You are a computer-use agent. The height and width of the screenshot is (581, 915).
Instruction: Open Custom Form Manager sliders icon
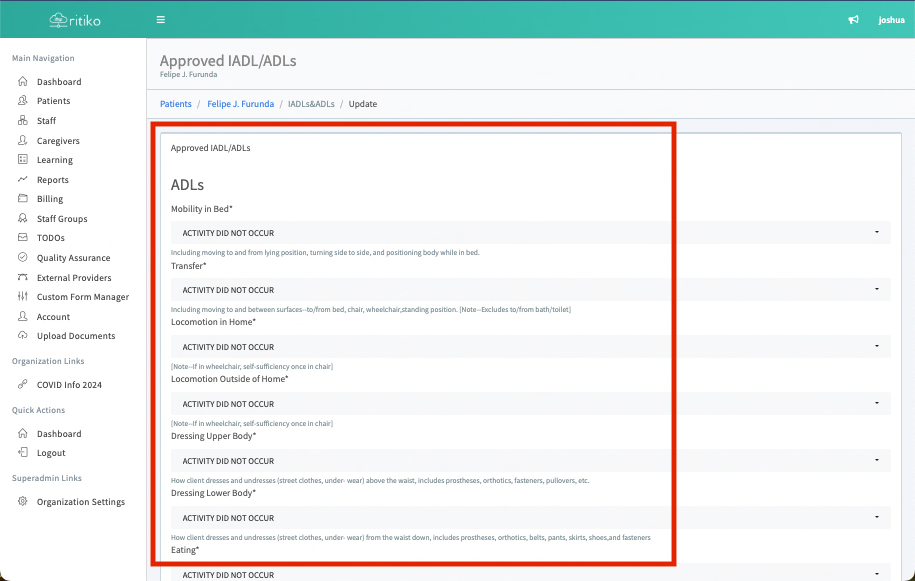click(x=23, y=297)
